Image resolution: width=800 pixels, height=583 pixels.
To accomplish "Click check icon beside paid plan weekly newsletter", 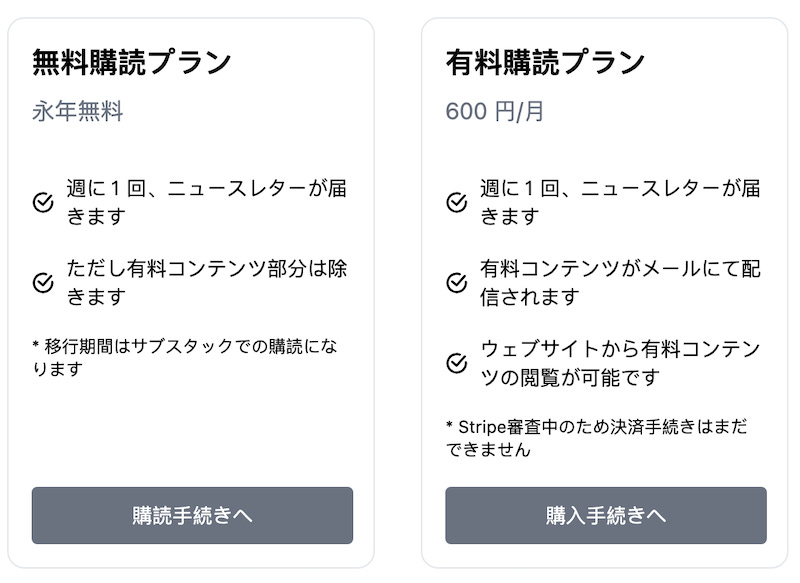I will coord(457,202).
